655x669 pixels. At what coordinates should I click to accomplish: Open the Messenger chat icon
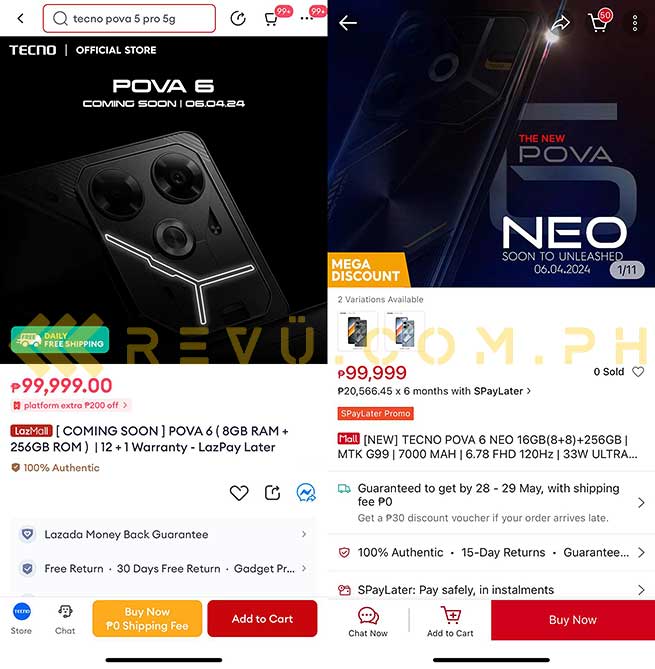click(306, 492)
